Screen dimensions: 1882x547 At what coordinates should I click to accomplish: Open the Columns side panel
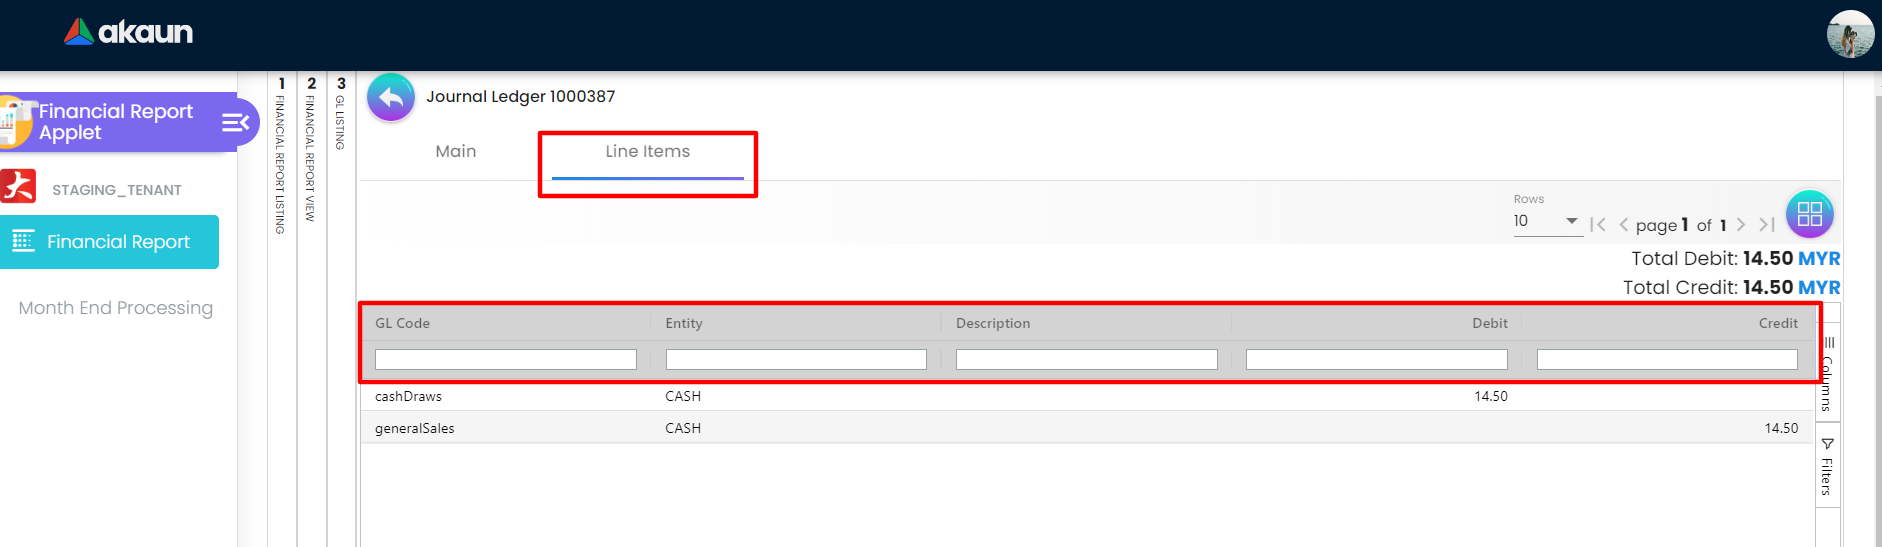(1827, 373)
